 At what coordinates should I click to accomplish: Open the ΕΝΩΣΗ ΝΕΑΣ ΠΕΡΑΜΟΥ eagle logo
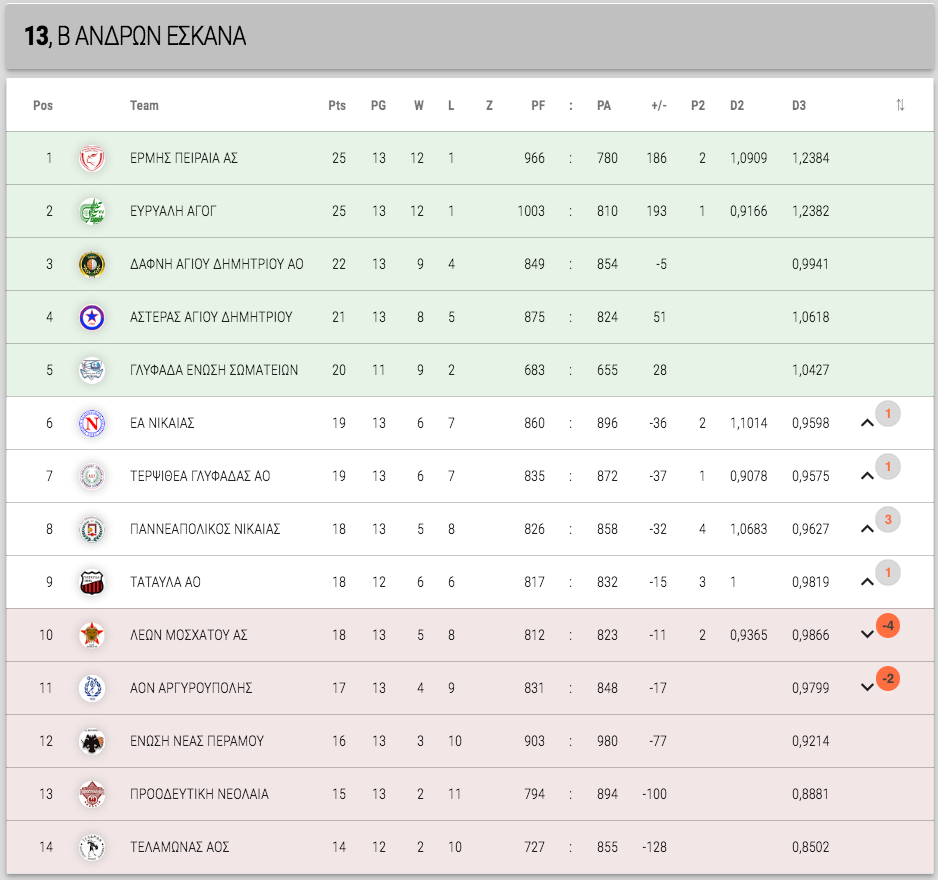coord(92,741)
